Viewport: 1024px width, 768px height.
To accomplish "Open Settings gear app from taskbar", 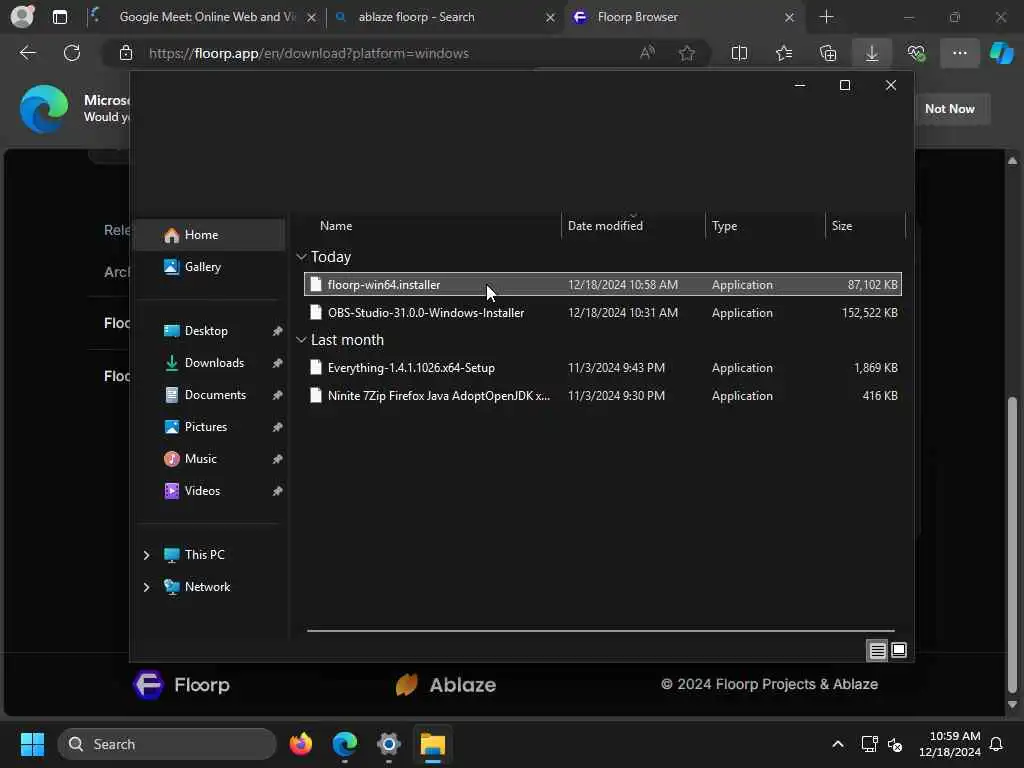I will 389,744.
